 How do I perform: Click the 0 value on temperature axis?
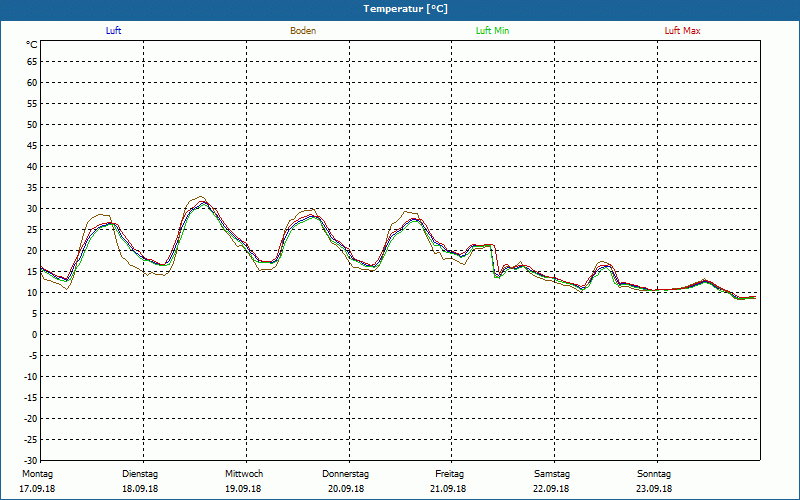coord(35,335)
